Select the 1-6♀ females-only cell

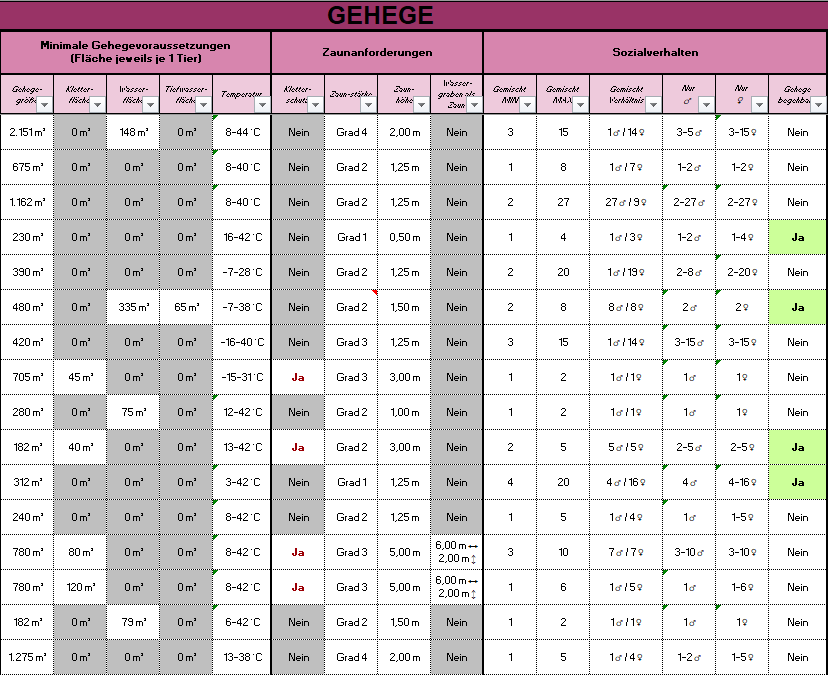(742, 587)
